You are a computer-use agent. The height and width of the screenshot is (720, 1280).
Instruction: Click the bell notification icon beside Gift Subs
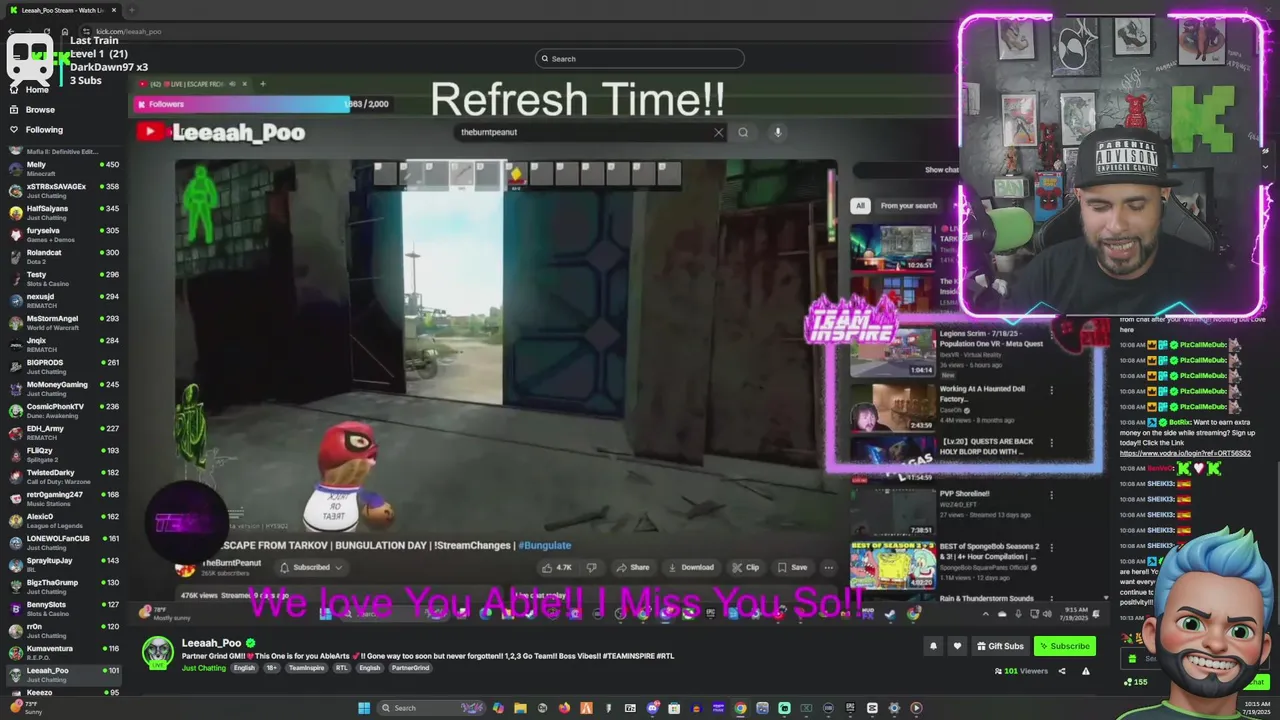click(x=933, y=646)
